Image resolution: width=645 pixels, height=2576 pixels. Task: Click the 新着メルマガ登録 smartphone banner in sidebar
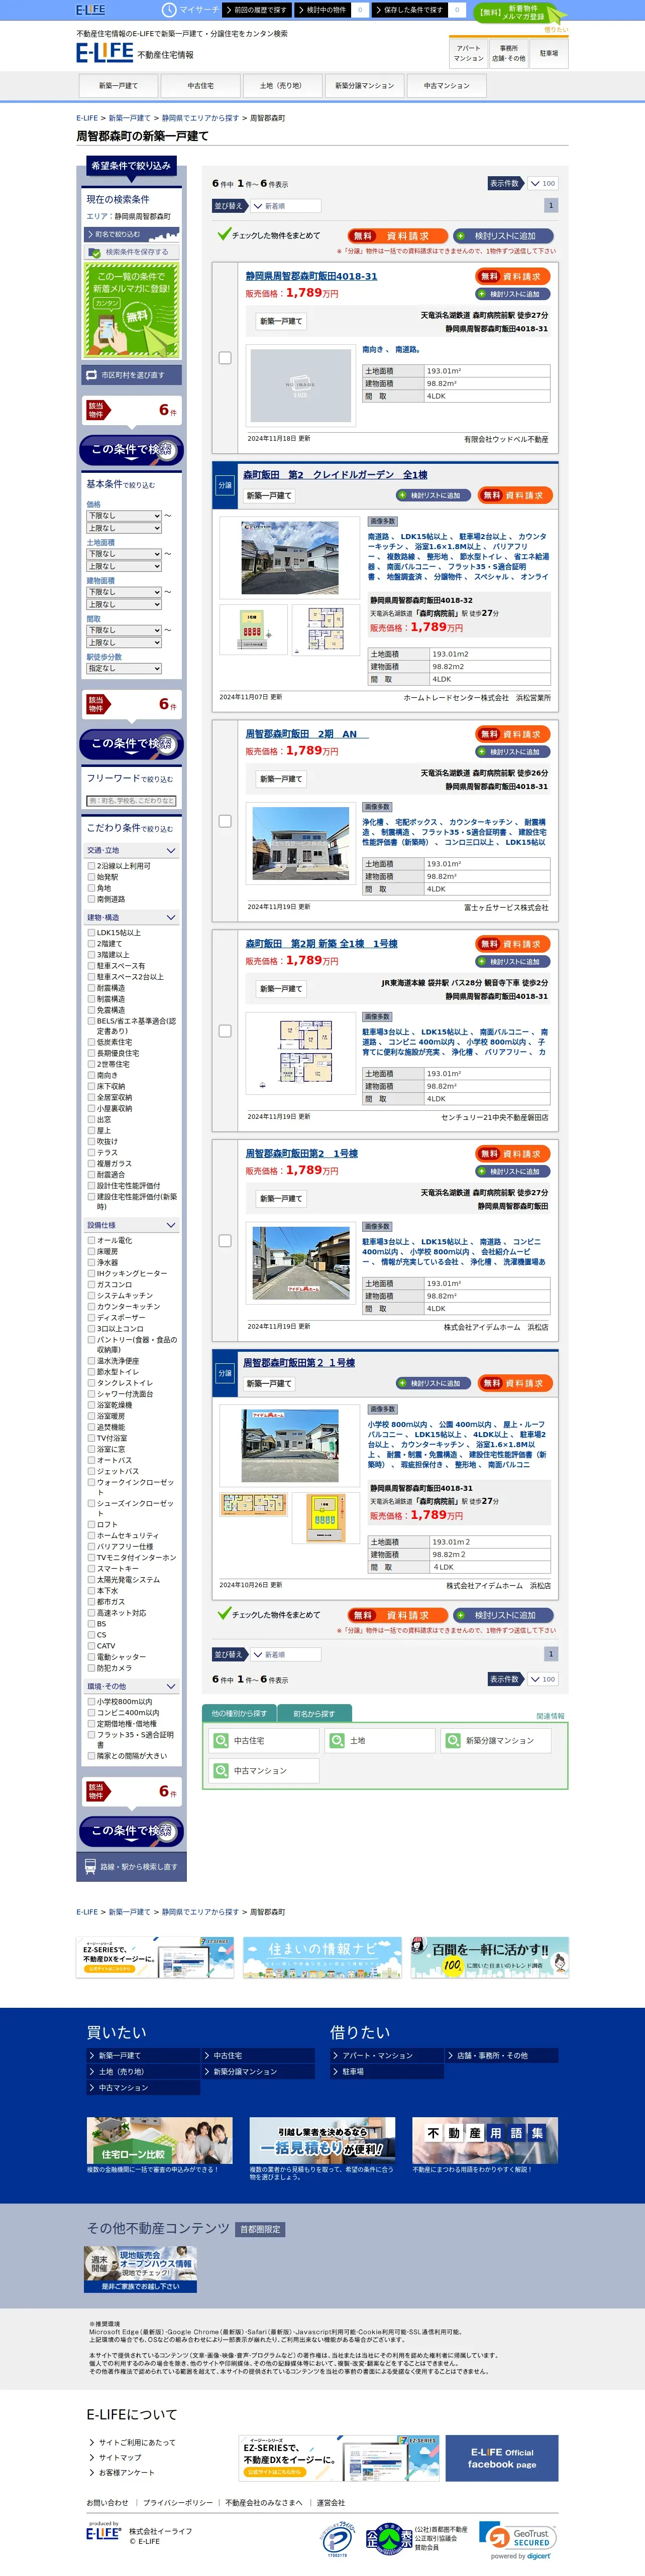131,310
